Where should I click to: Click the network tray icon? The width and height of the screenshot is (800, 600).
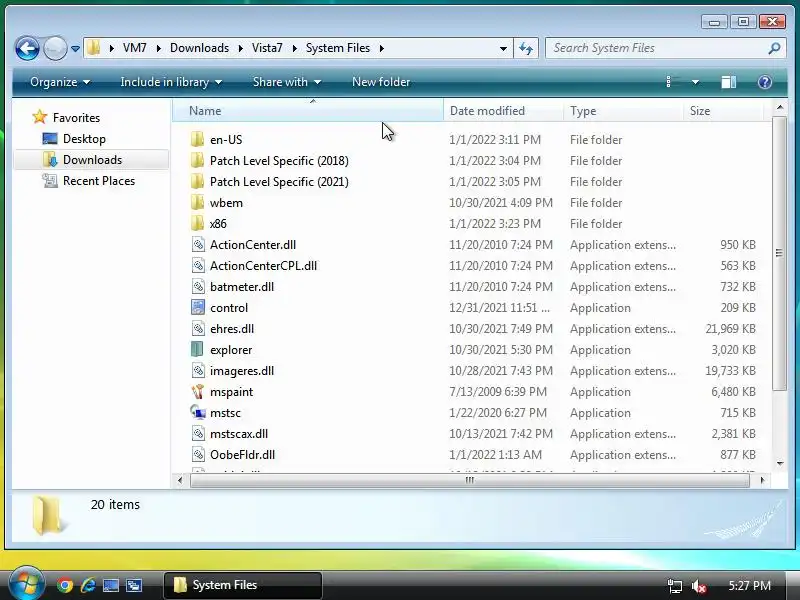(674, 586)
